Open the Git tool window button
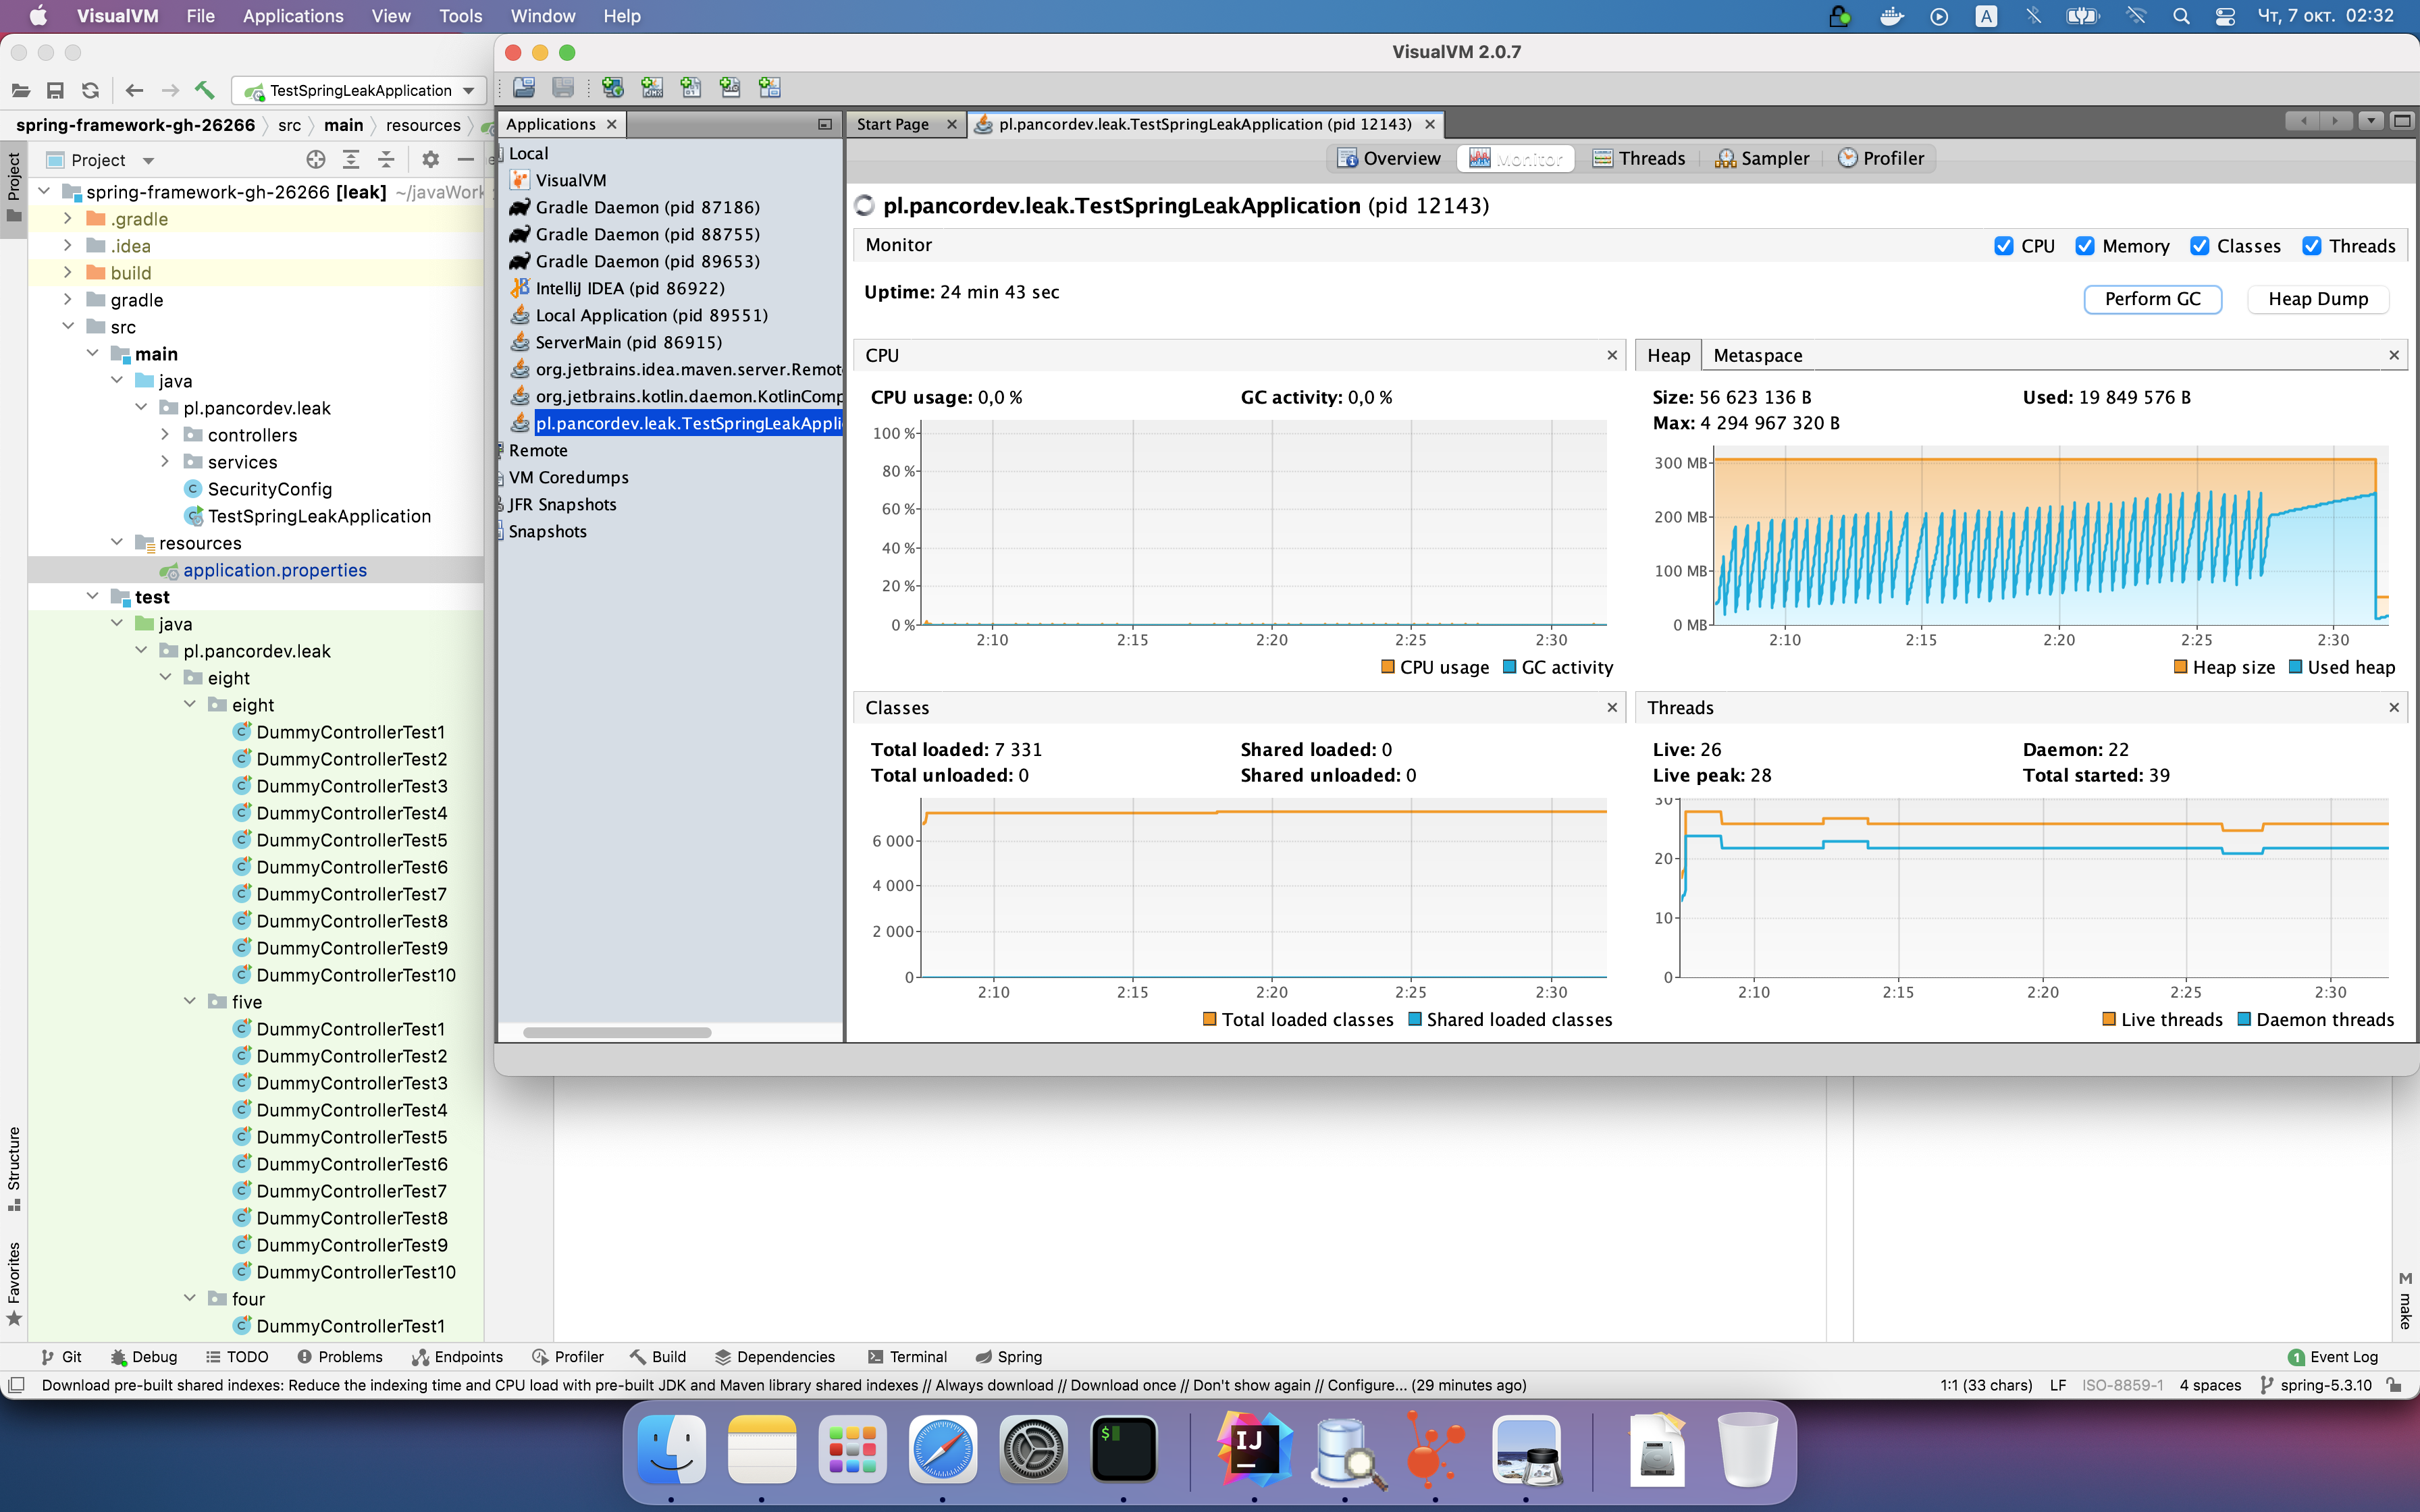2420x1512 pixels. (x=61, y=1357)
